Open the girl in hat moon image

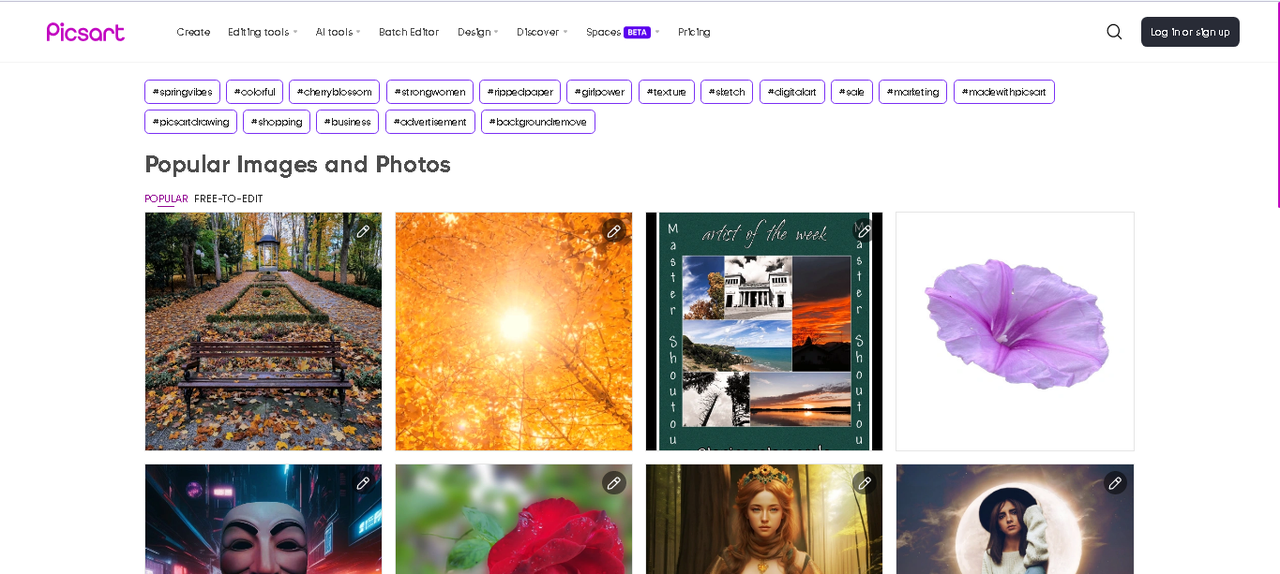[1015, 519]
